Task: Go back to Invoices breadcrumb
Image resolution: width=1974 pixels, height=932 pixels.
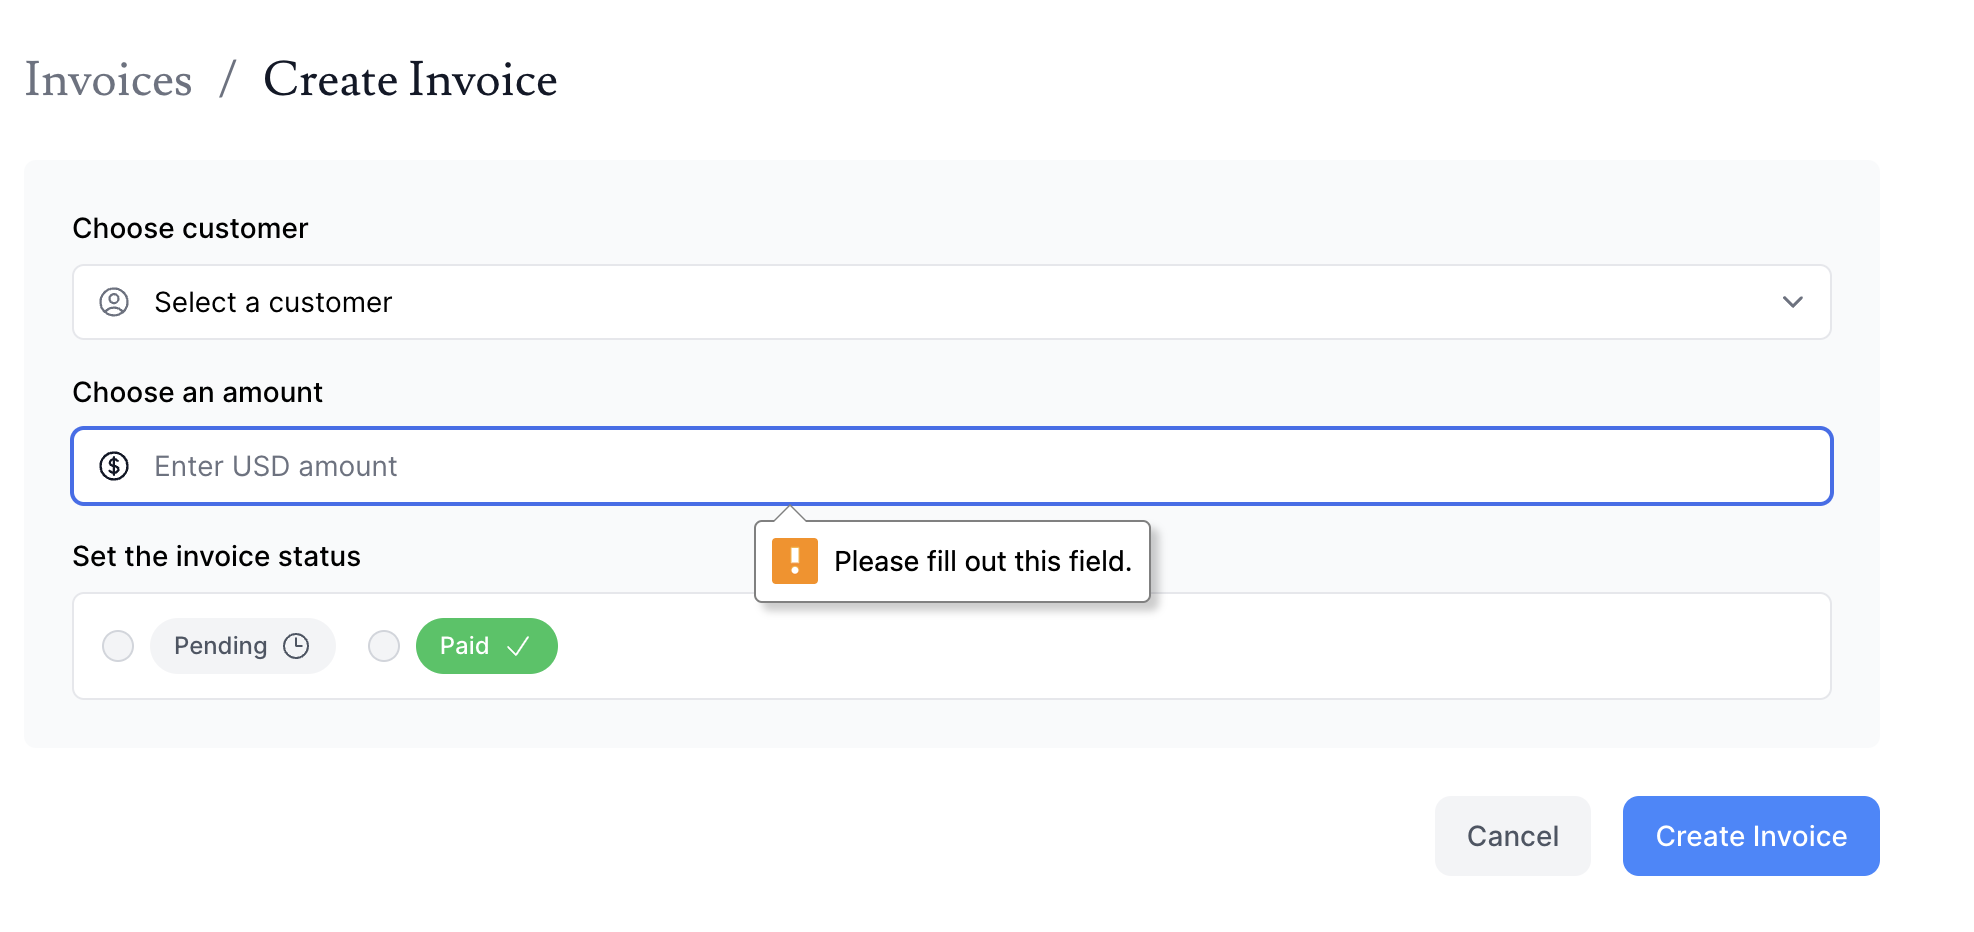Action: [108, 80]
